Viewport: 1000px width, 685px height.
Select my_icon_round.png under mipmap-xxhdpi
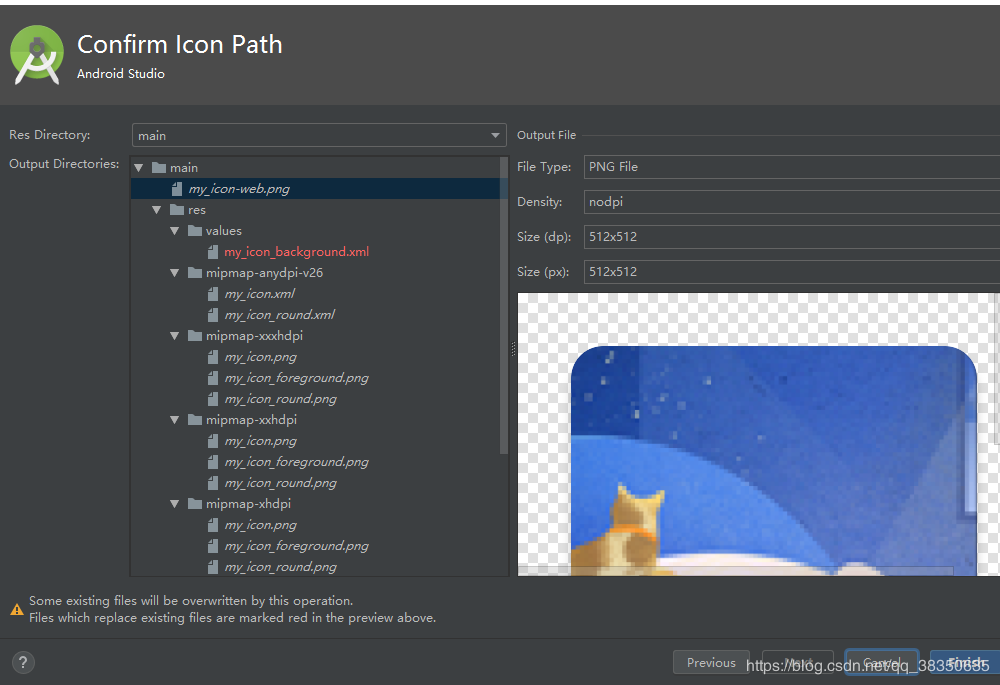click(281, 483)
